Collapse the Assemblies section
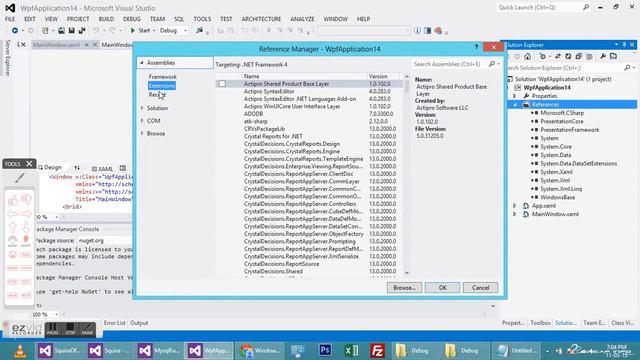This screenshot has height=360, width=640. (142, 63)
